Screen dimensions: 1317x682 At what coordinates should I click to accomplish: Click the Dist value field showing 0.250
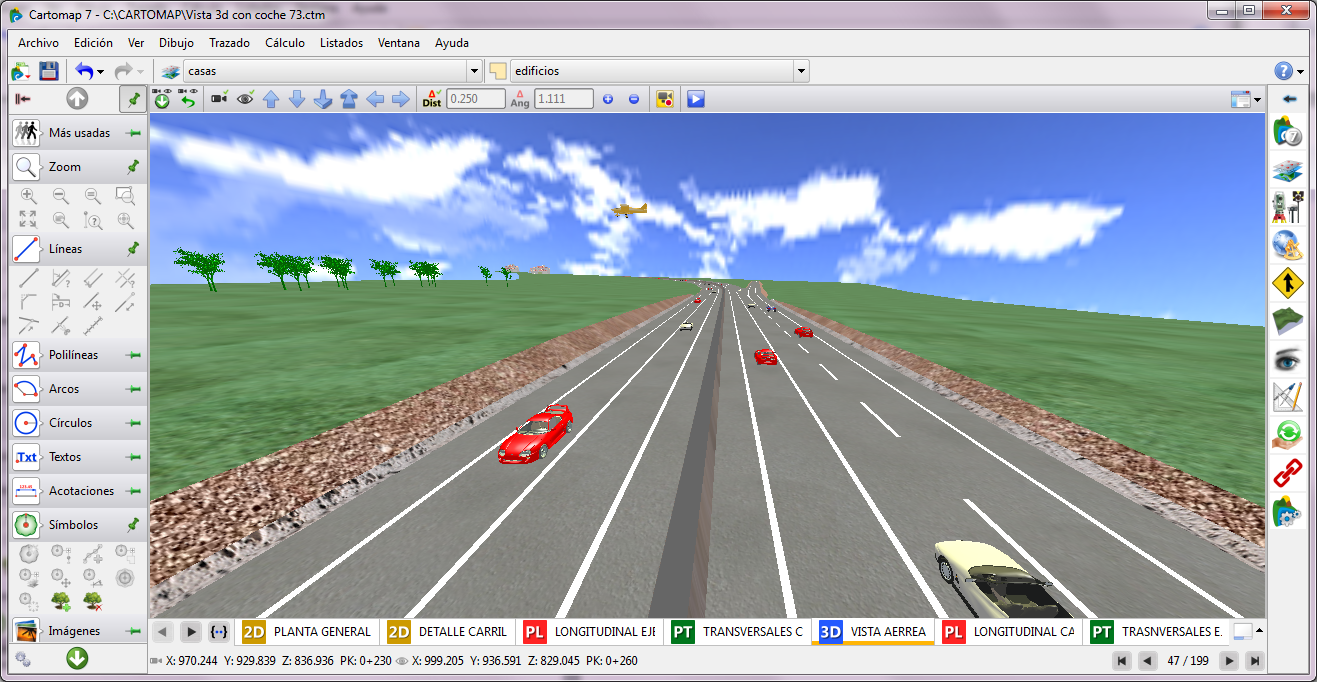click(x=476, y=99)
